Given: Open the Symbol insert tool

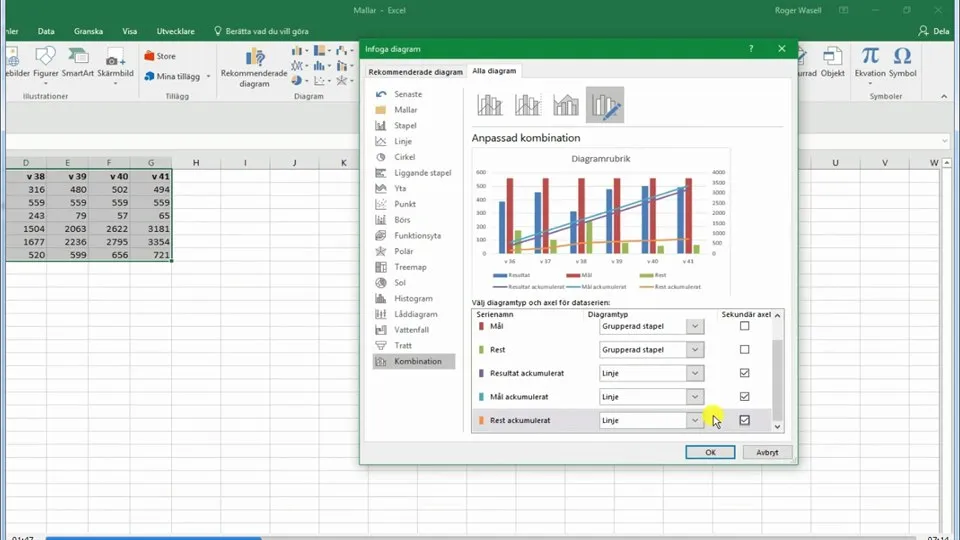Looking at the screenshot, I should pos(902,62).
